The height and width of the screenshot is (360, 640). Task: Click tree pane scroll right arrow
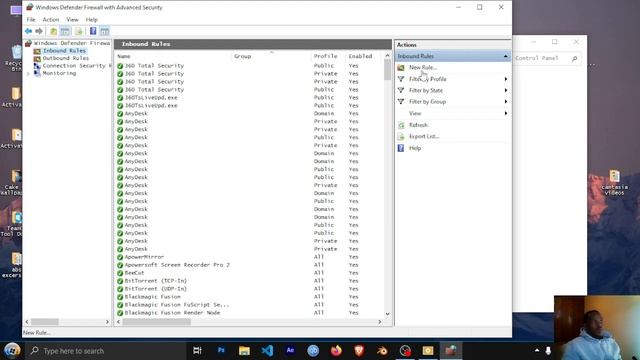[107, 322]
